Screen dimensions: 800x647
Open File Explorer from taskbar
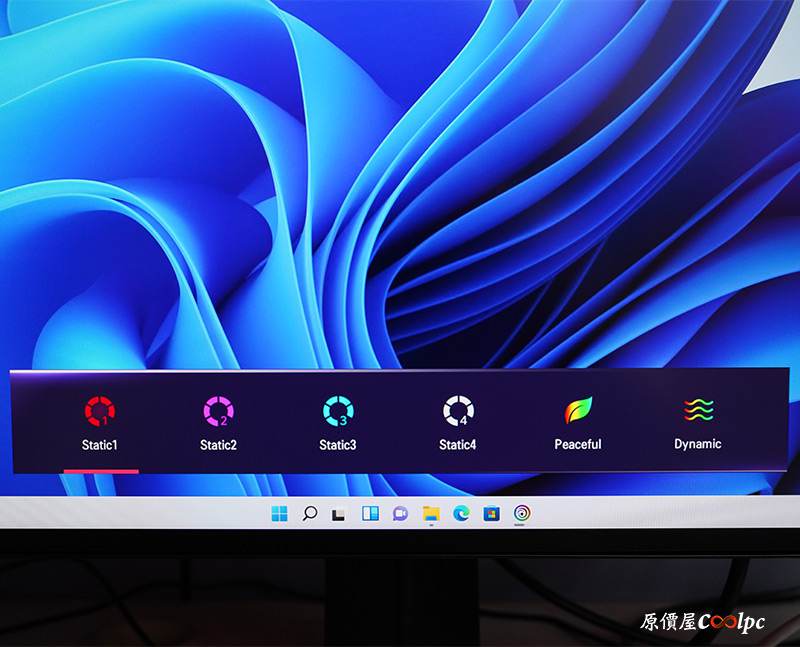click(432, 513)
